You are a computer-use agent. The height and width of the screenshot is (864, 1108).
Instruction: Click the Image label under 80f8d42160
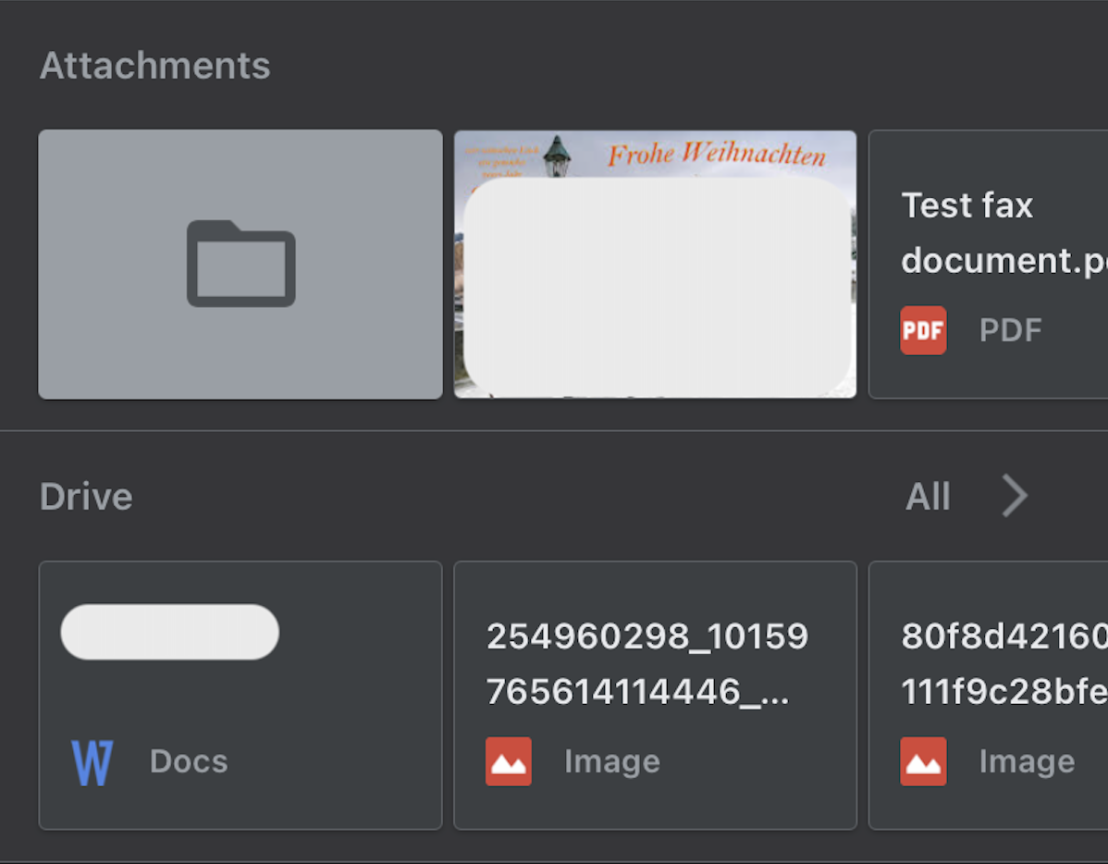tap(1027, 762)
